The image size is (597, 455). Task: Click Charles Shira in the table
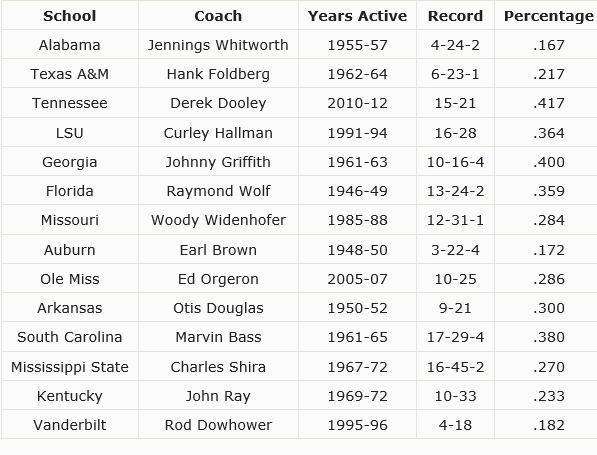(218, 367)
